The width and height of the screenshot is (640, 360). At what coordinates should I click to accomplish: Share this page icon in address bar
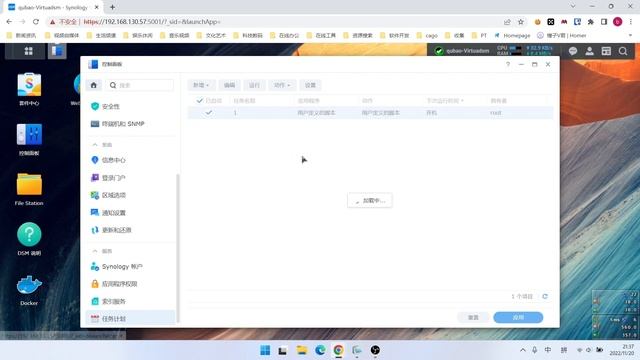pyautogui.click(x=507, y=22)
